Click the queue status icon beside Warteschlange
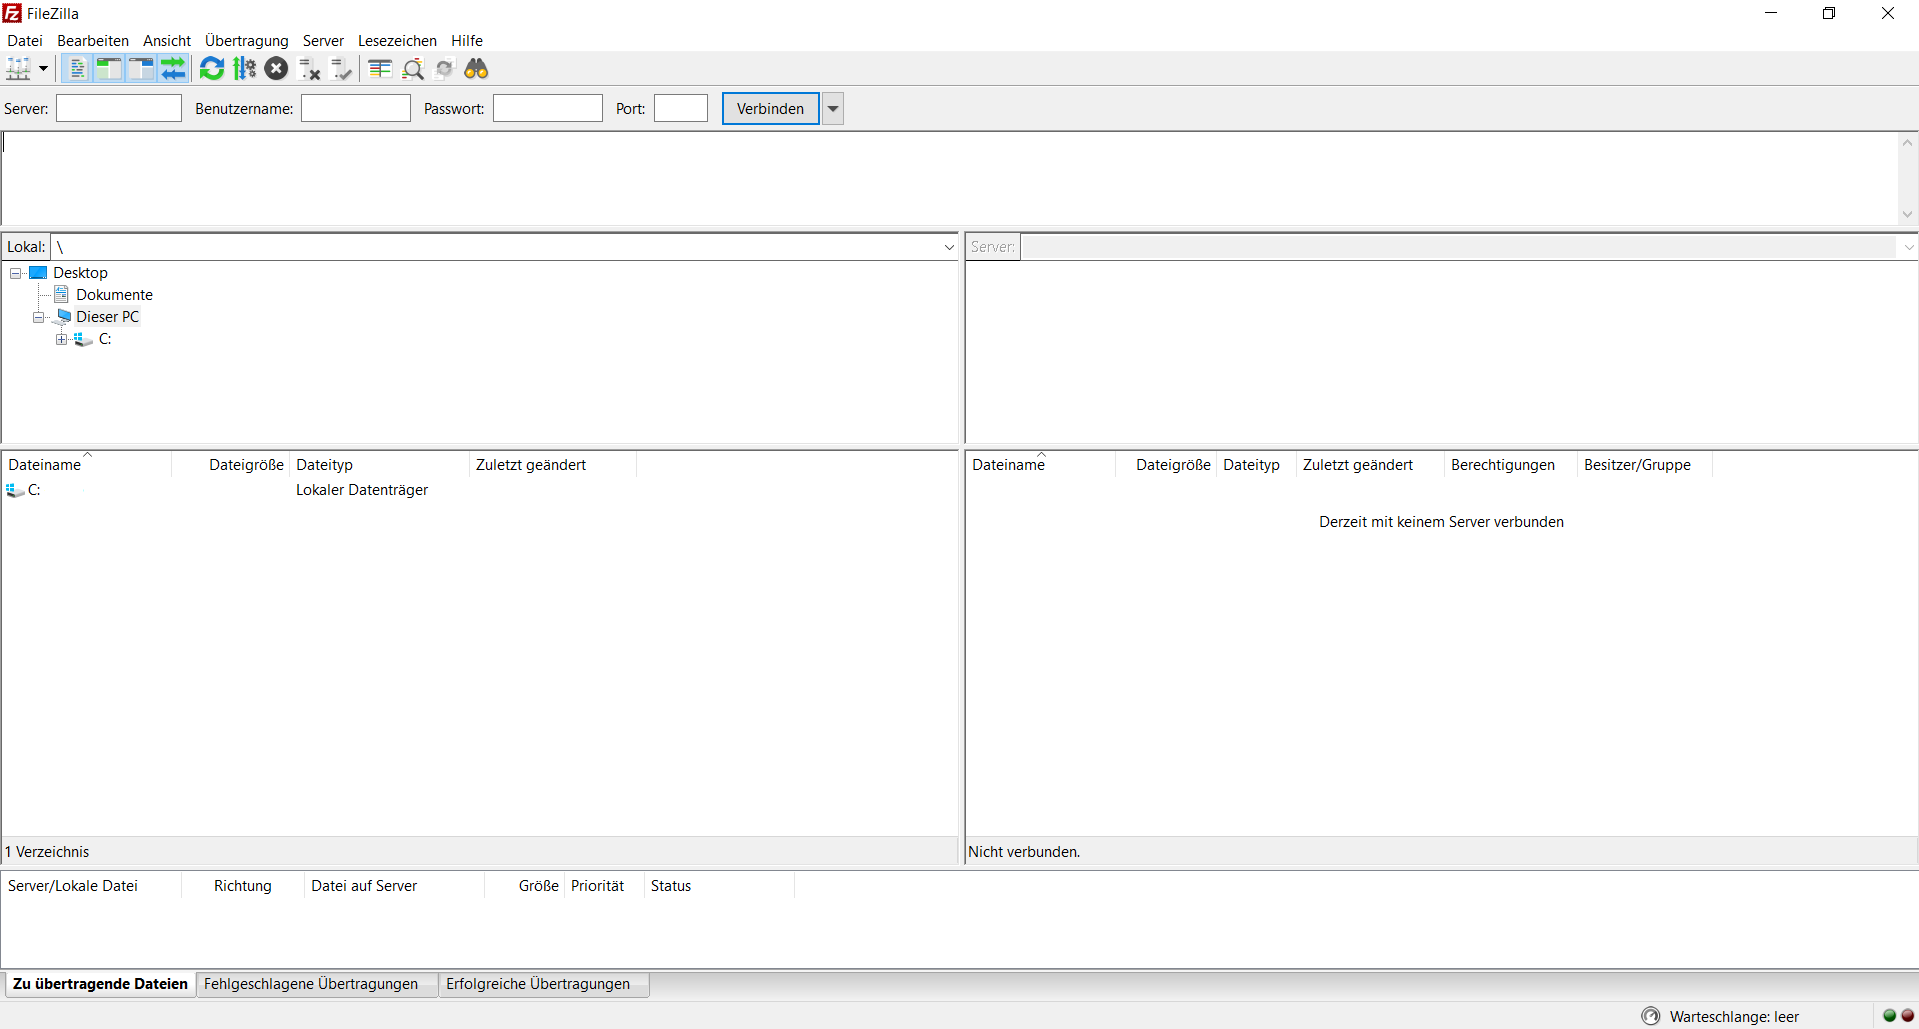This screenshot has width=1919, height=1029. tap(1651, 1016)
